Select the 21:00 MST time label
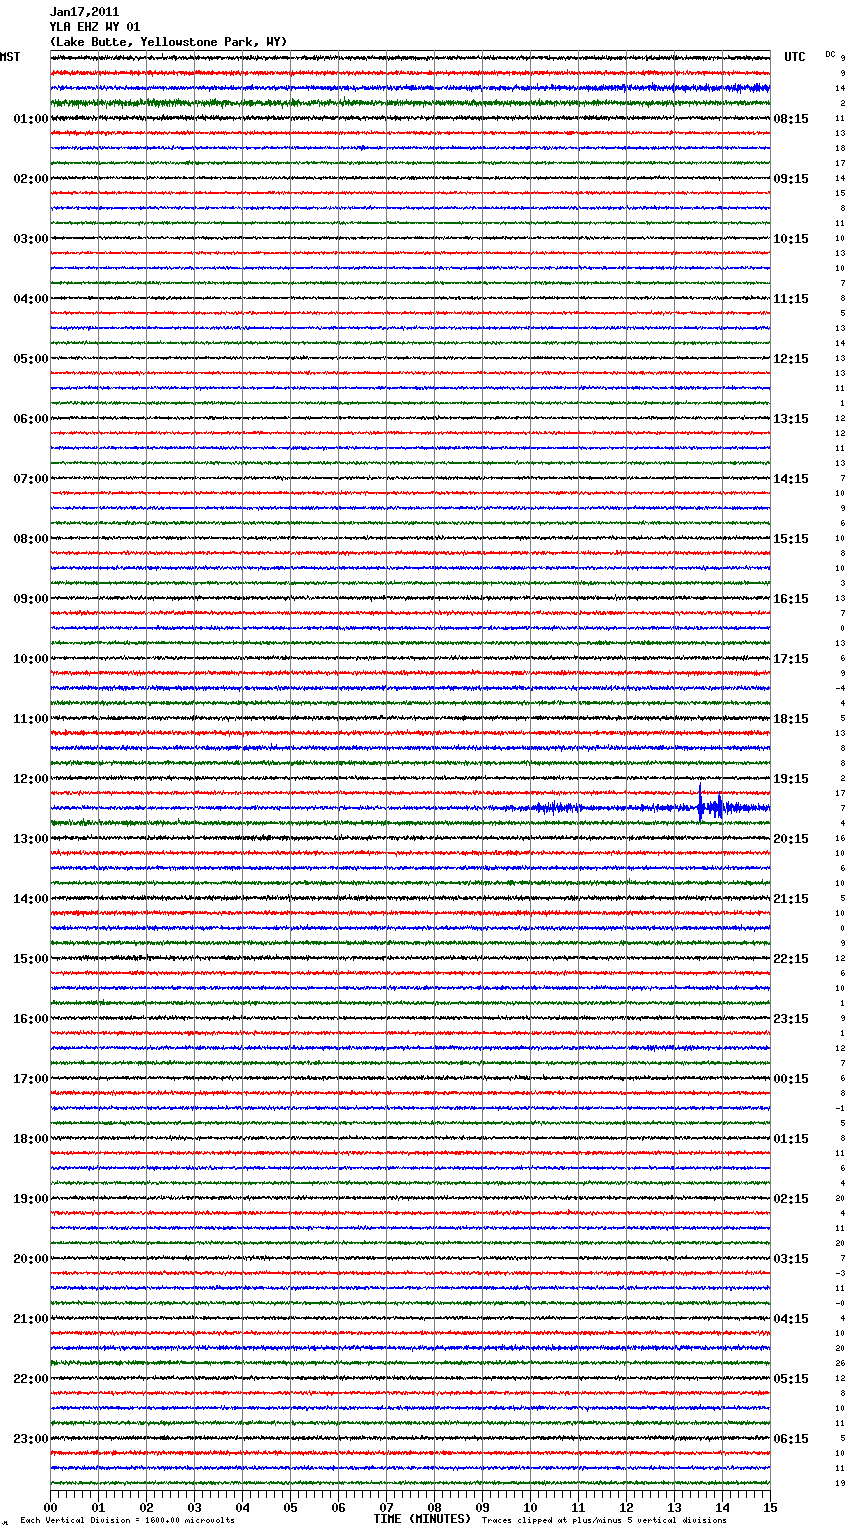Screen dimensions: 850x1534 coord(31,1319)
